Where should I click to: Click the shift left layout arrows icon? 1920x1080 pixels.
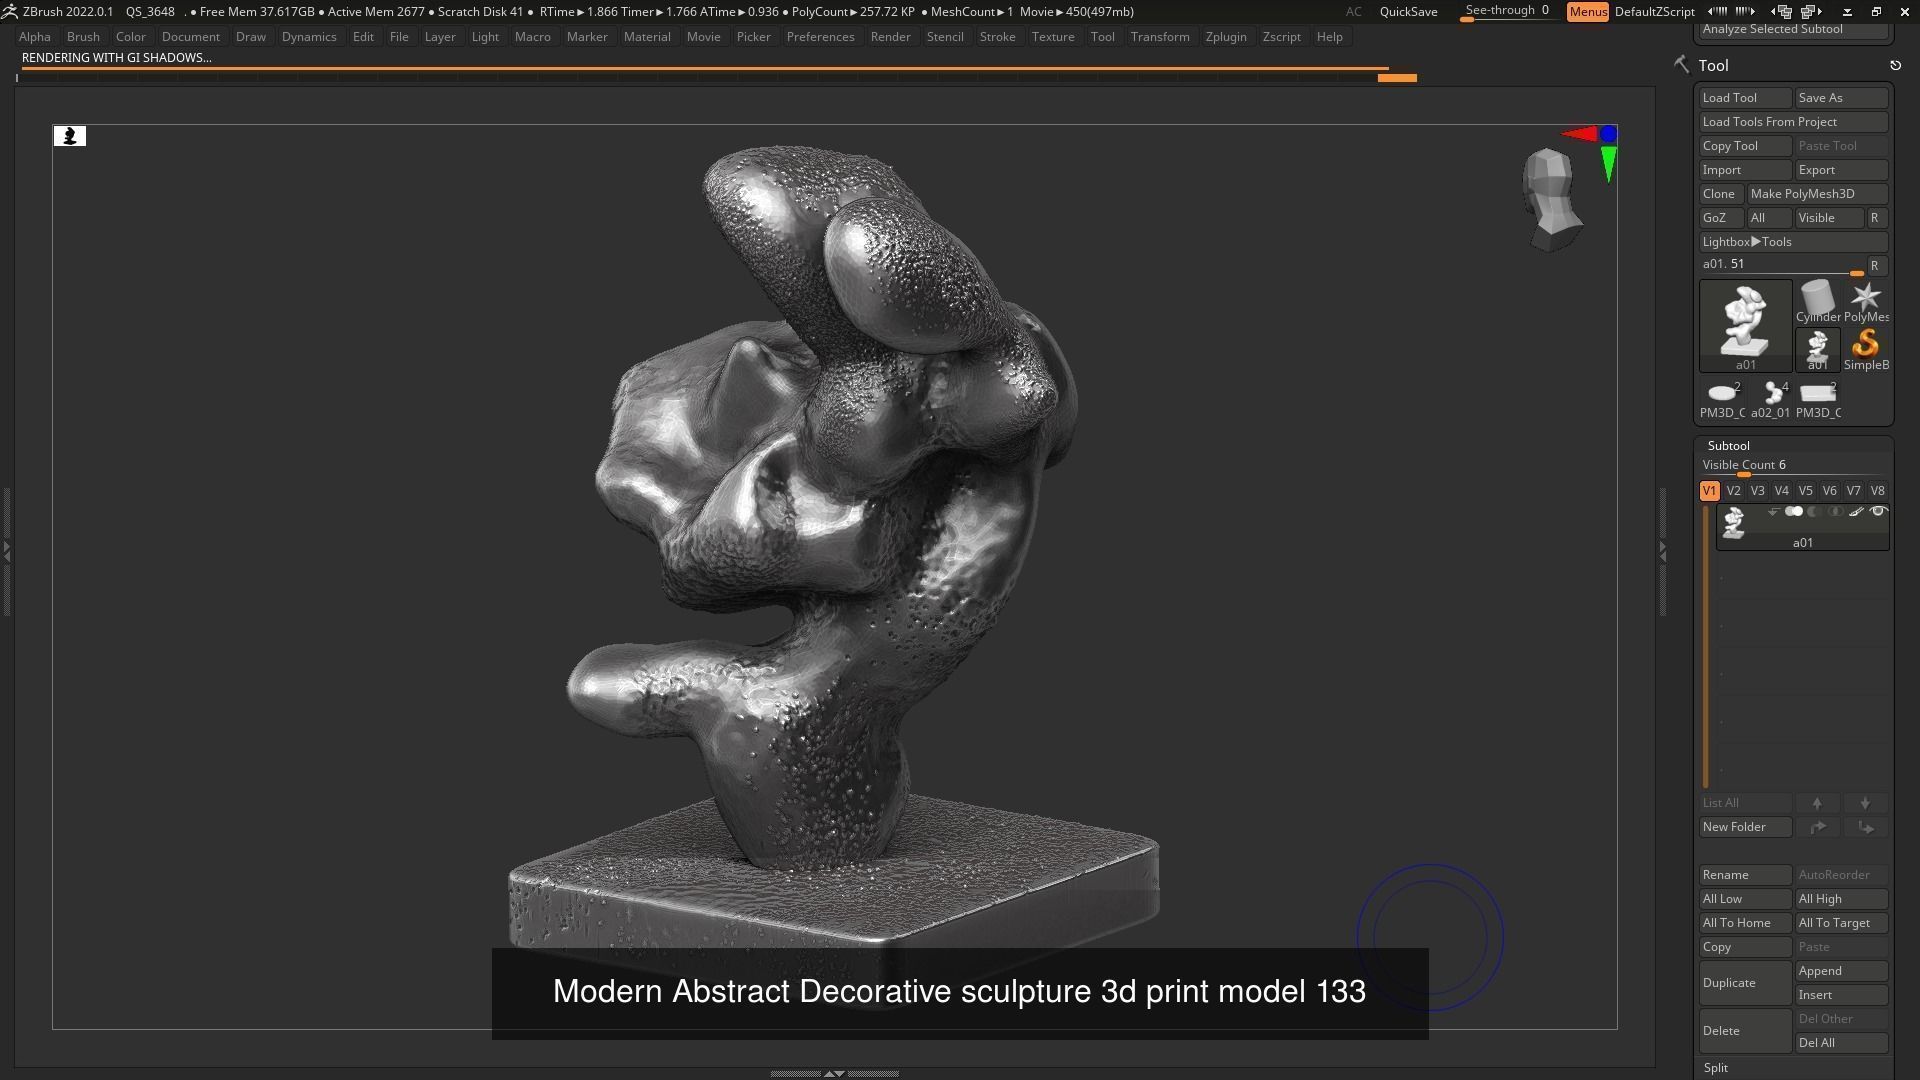(1717, 11)
